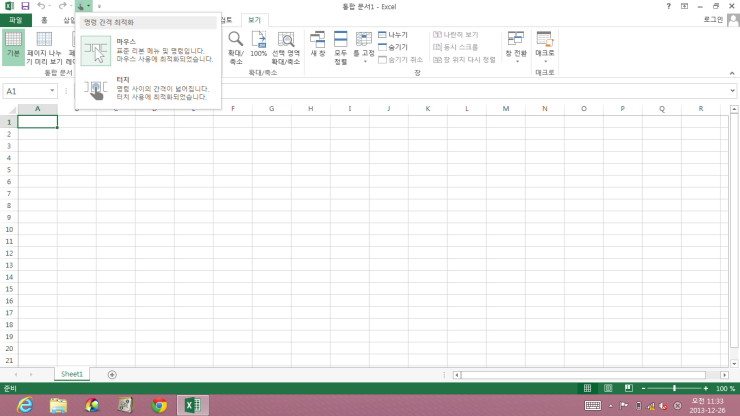Open the Name Box dropdown arrow
Viewport: 740px width, 416px height.
tap(52, 91)
